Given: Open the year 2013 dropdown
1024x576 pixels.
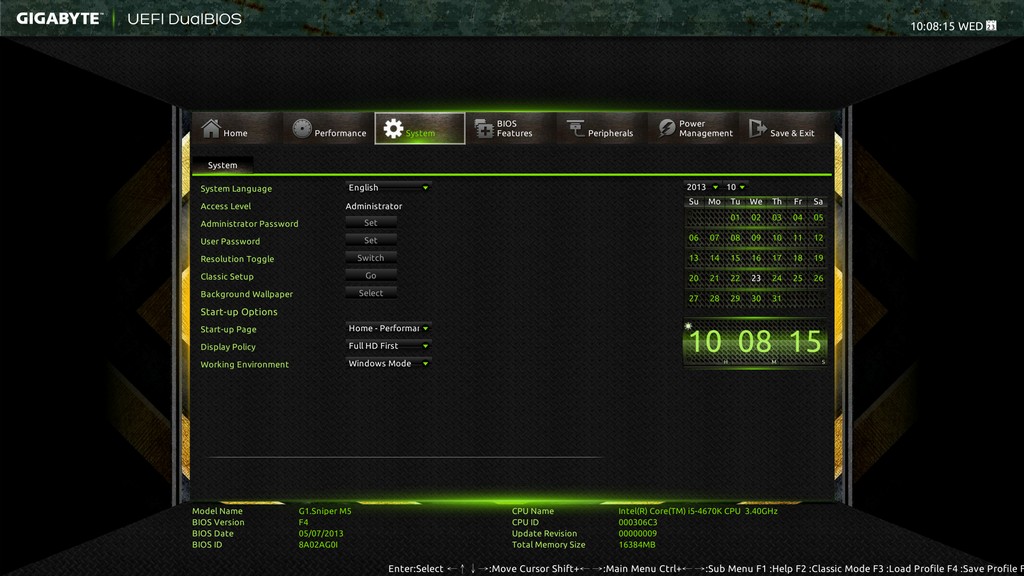Looking at the screenshot, I should (x=702, y=187).
